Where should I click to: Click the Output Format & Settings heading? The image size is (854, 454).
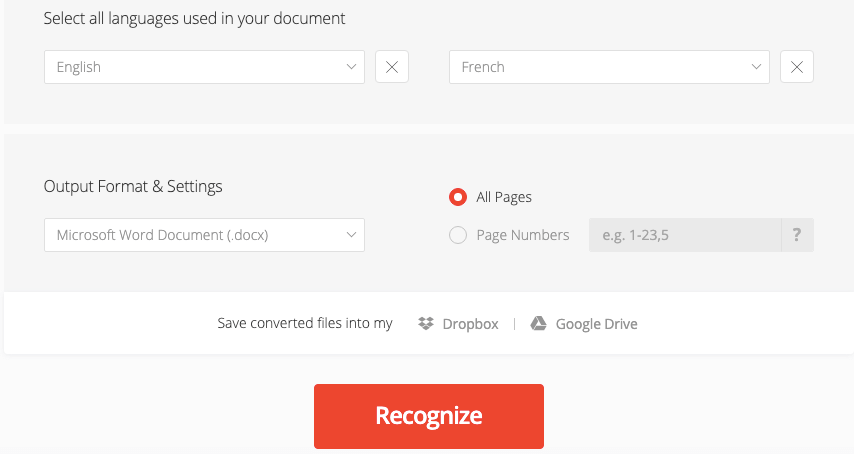point(133,186)
